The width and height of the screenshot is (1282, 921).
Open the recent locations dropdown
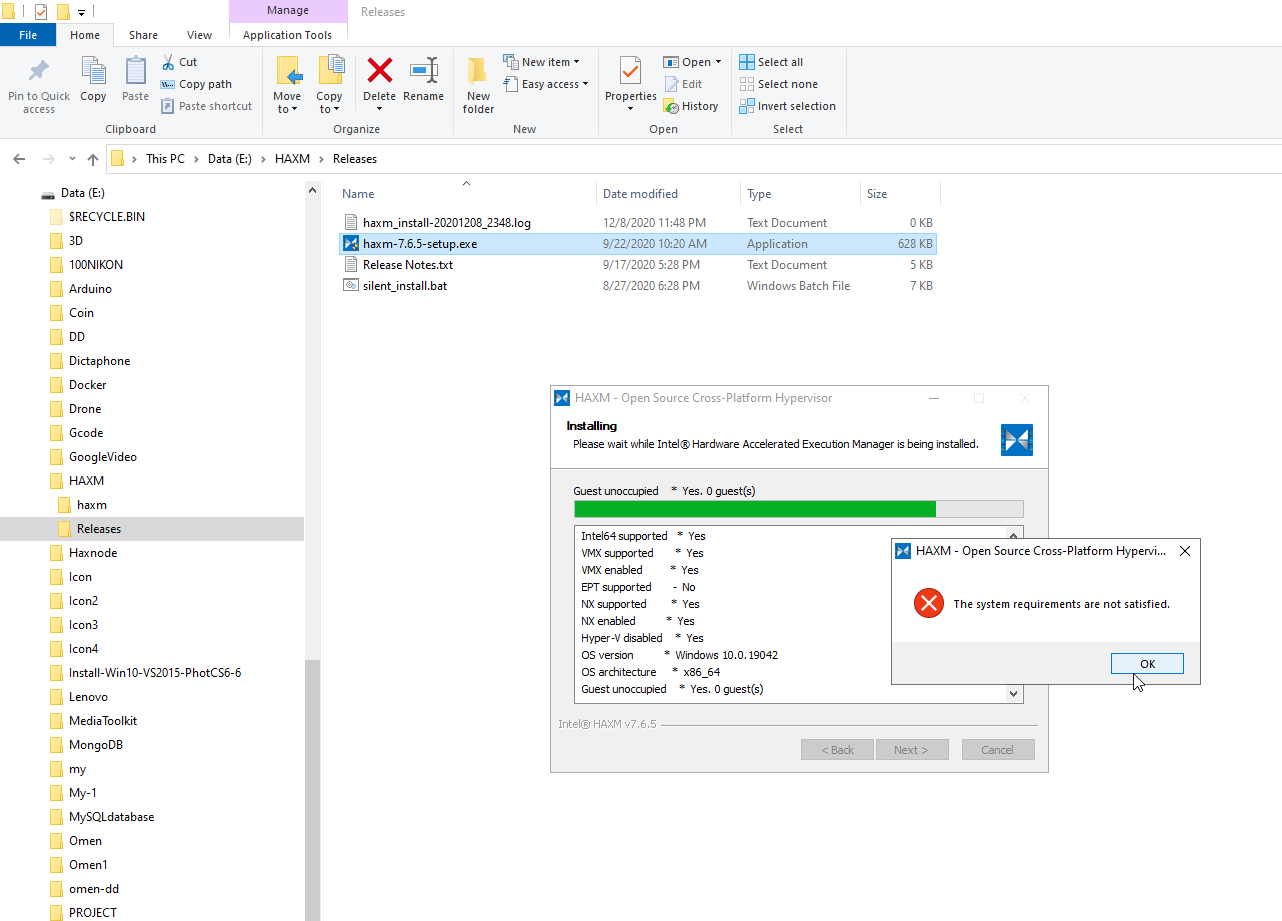72,159
